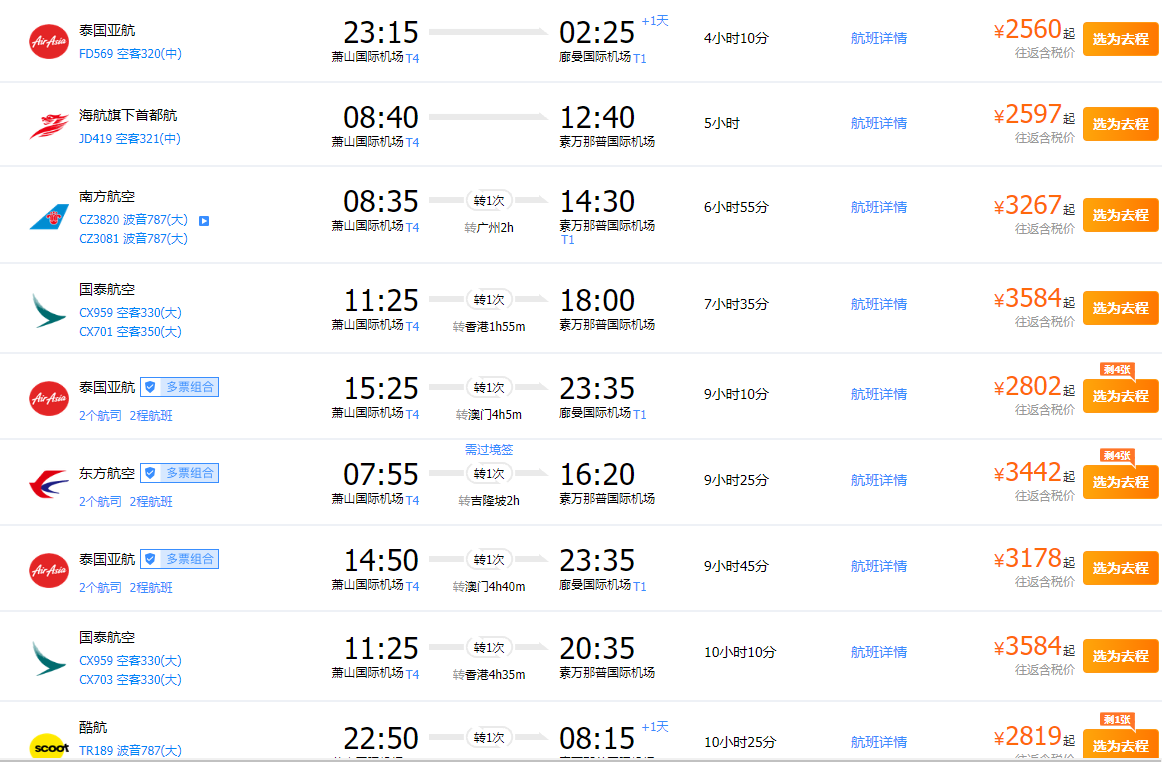Click the Capital Airlines logo beside JD419
The height and width of the screenshot is (762, 1162).
pos(49,126)
